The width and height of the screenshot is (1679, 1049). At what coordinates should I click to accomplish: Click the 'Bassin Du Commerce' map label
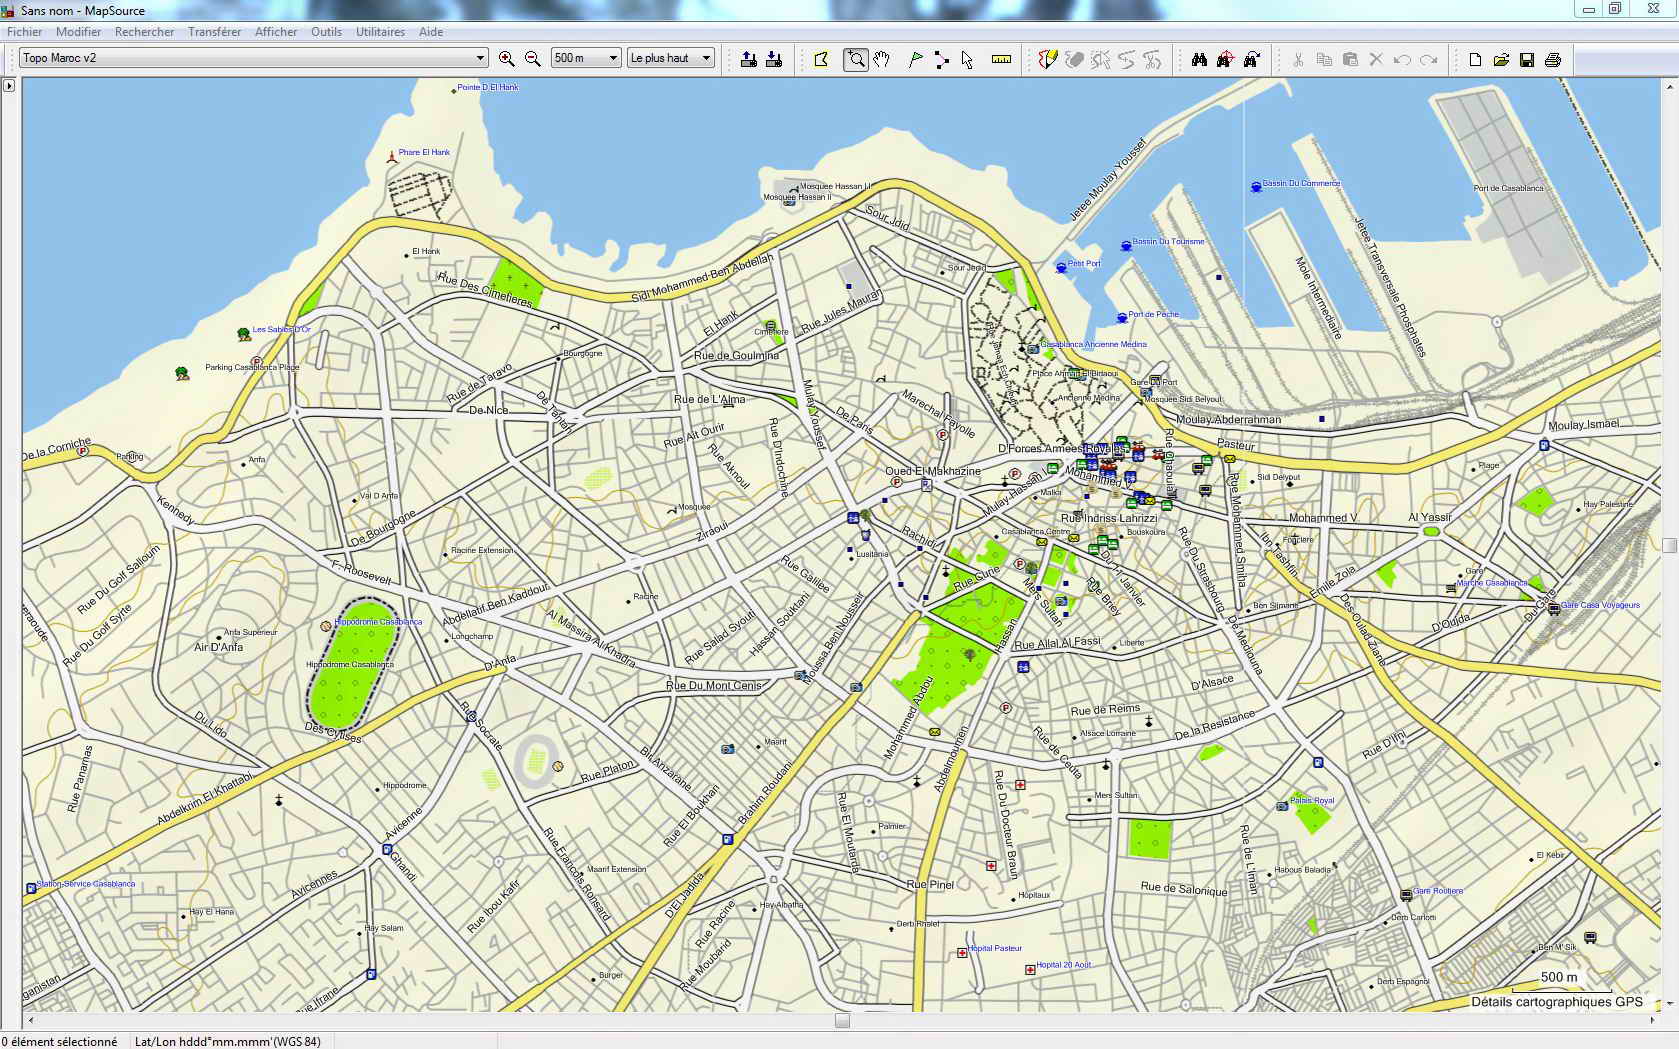[1301, 183]
